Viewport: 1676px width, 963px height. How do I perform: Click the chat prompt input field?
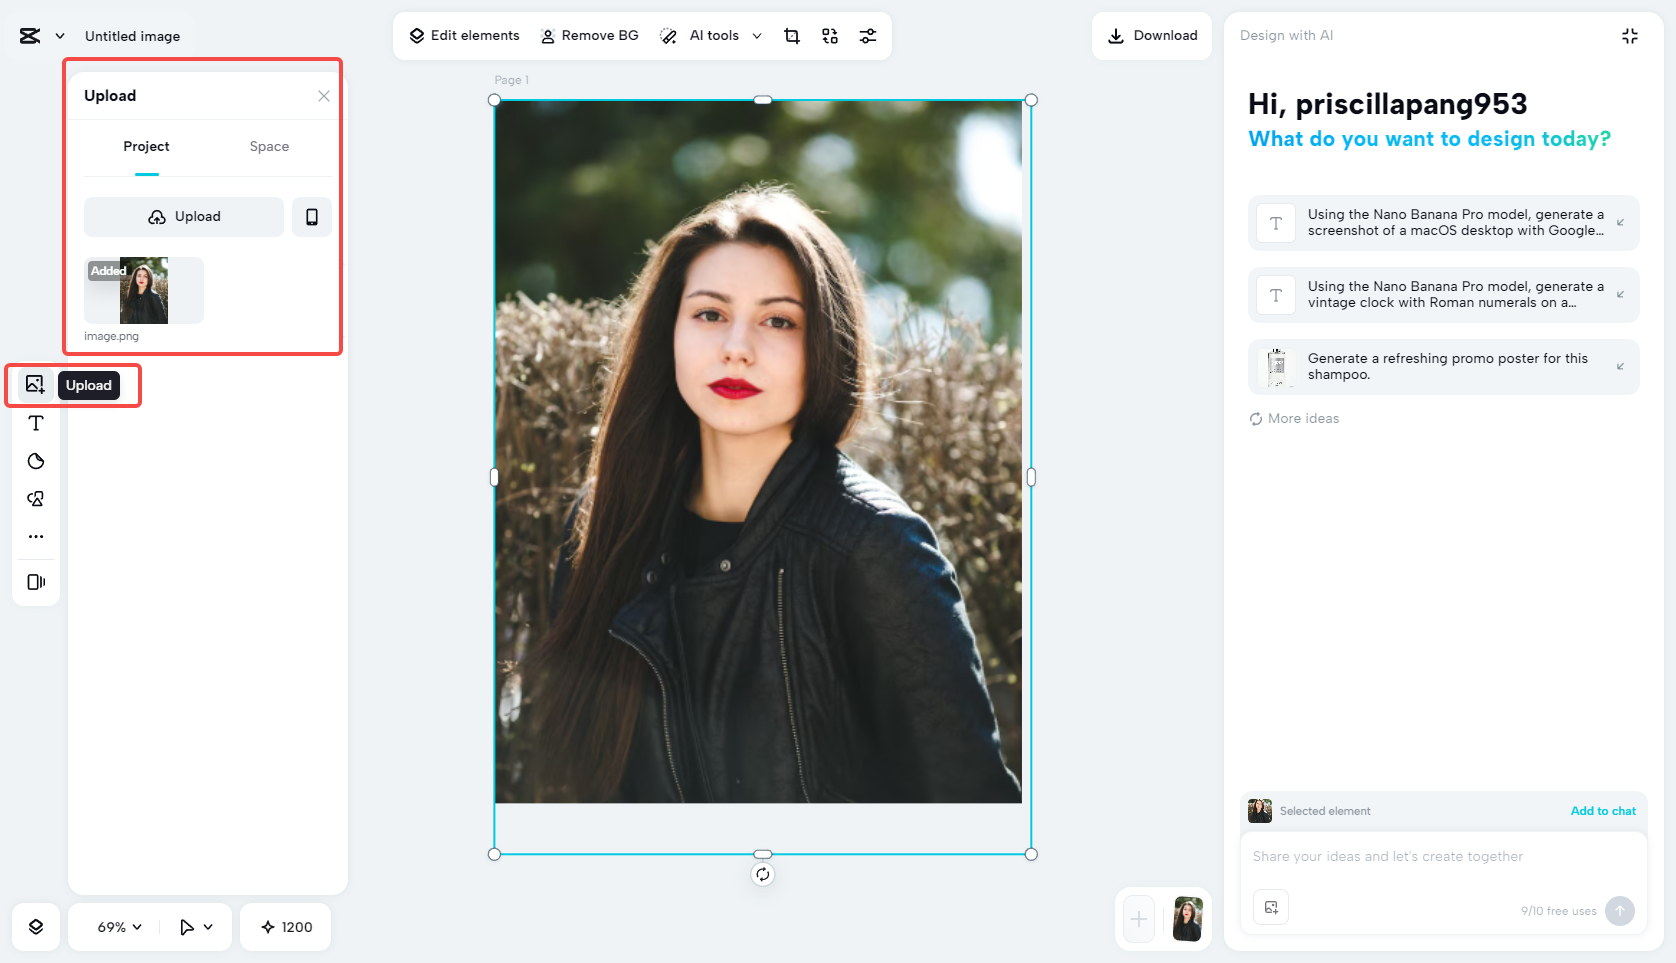point(1443,857)
